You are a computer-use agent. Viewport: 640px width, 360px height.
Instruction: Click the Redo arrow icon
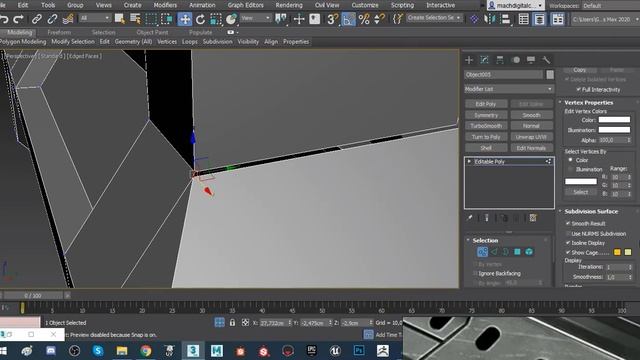point(19,19)
